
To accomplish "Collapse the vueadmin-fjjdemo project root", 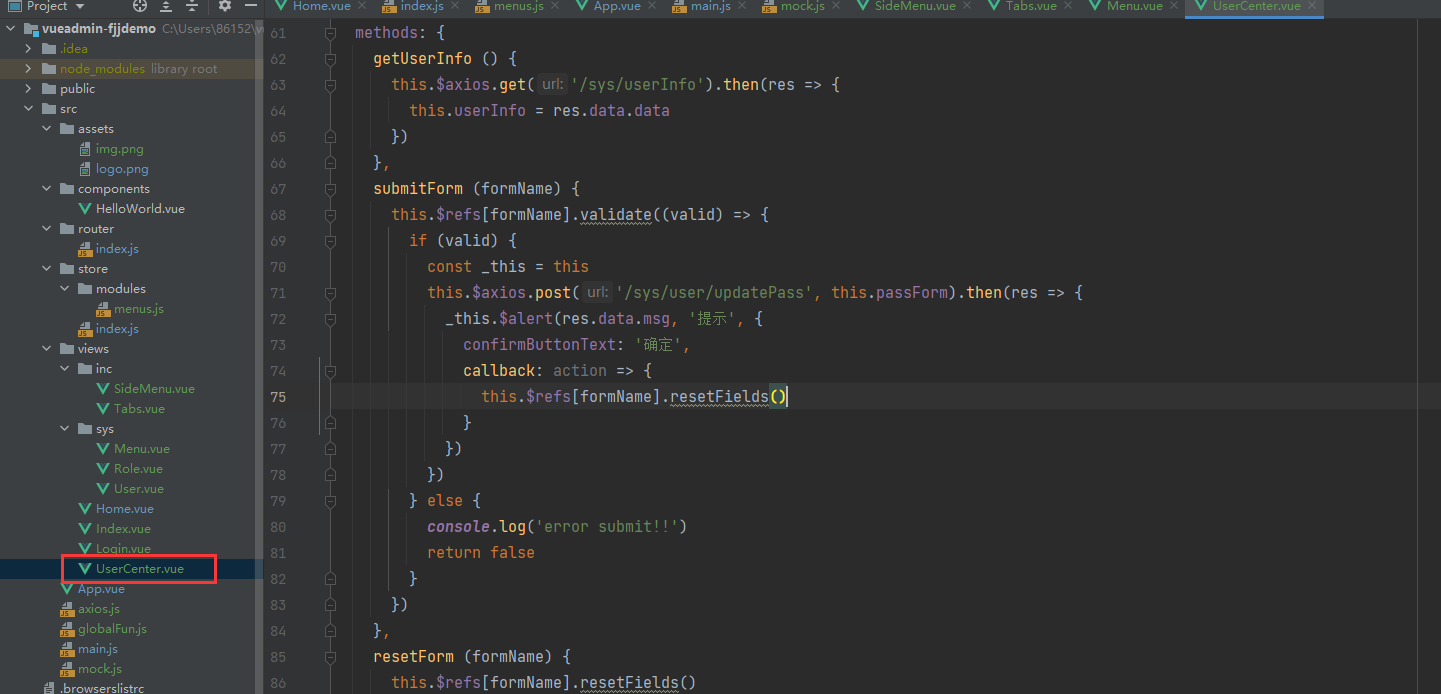I will 11,29.
